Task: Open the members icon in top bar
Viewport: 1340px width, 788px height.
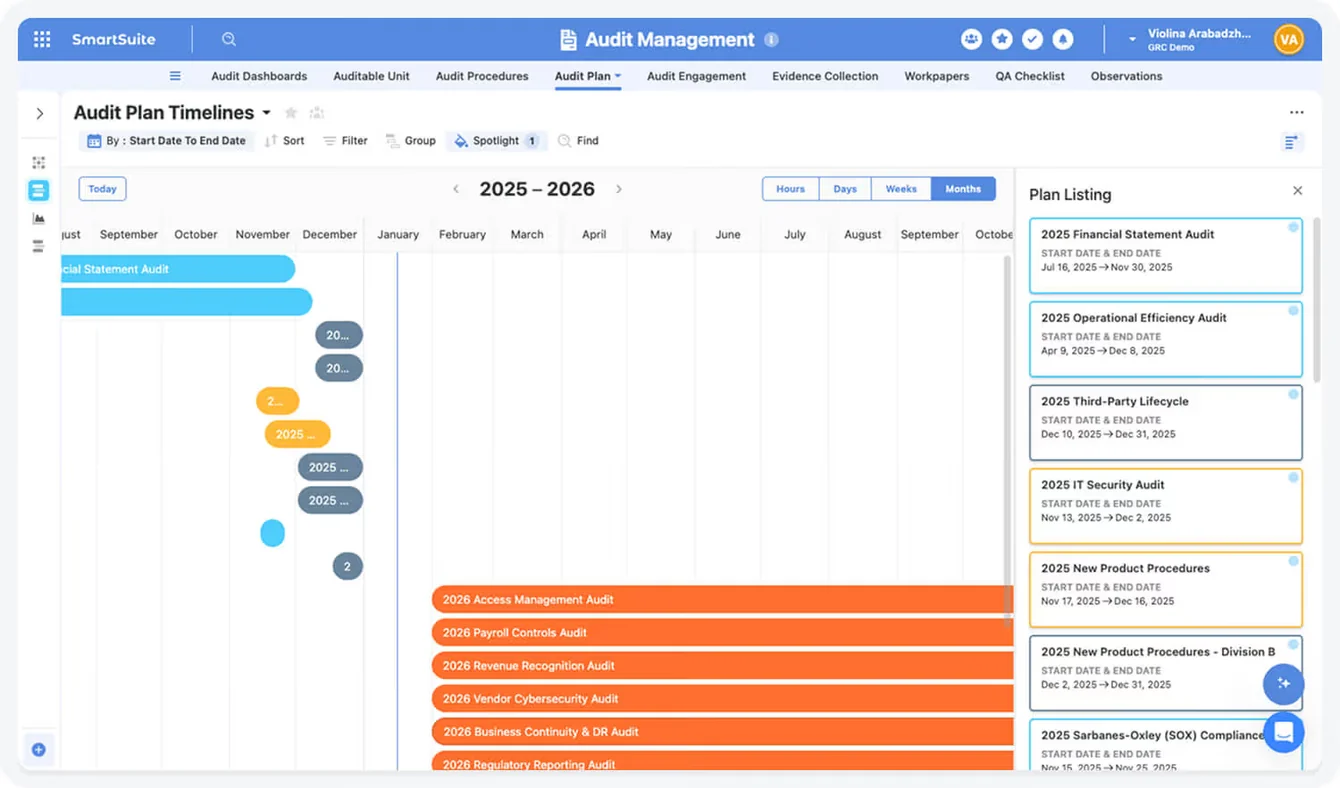Action: point(971,39)
